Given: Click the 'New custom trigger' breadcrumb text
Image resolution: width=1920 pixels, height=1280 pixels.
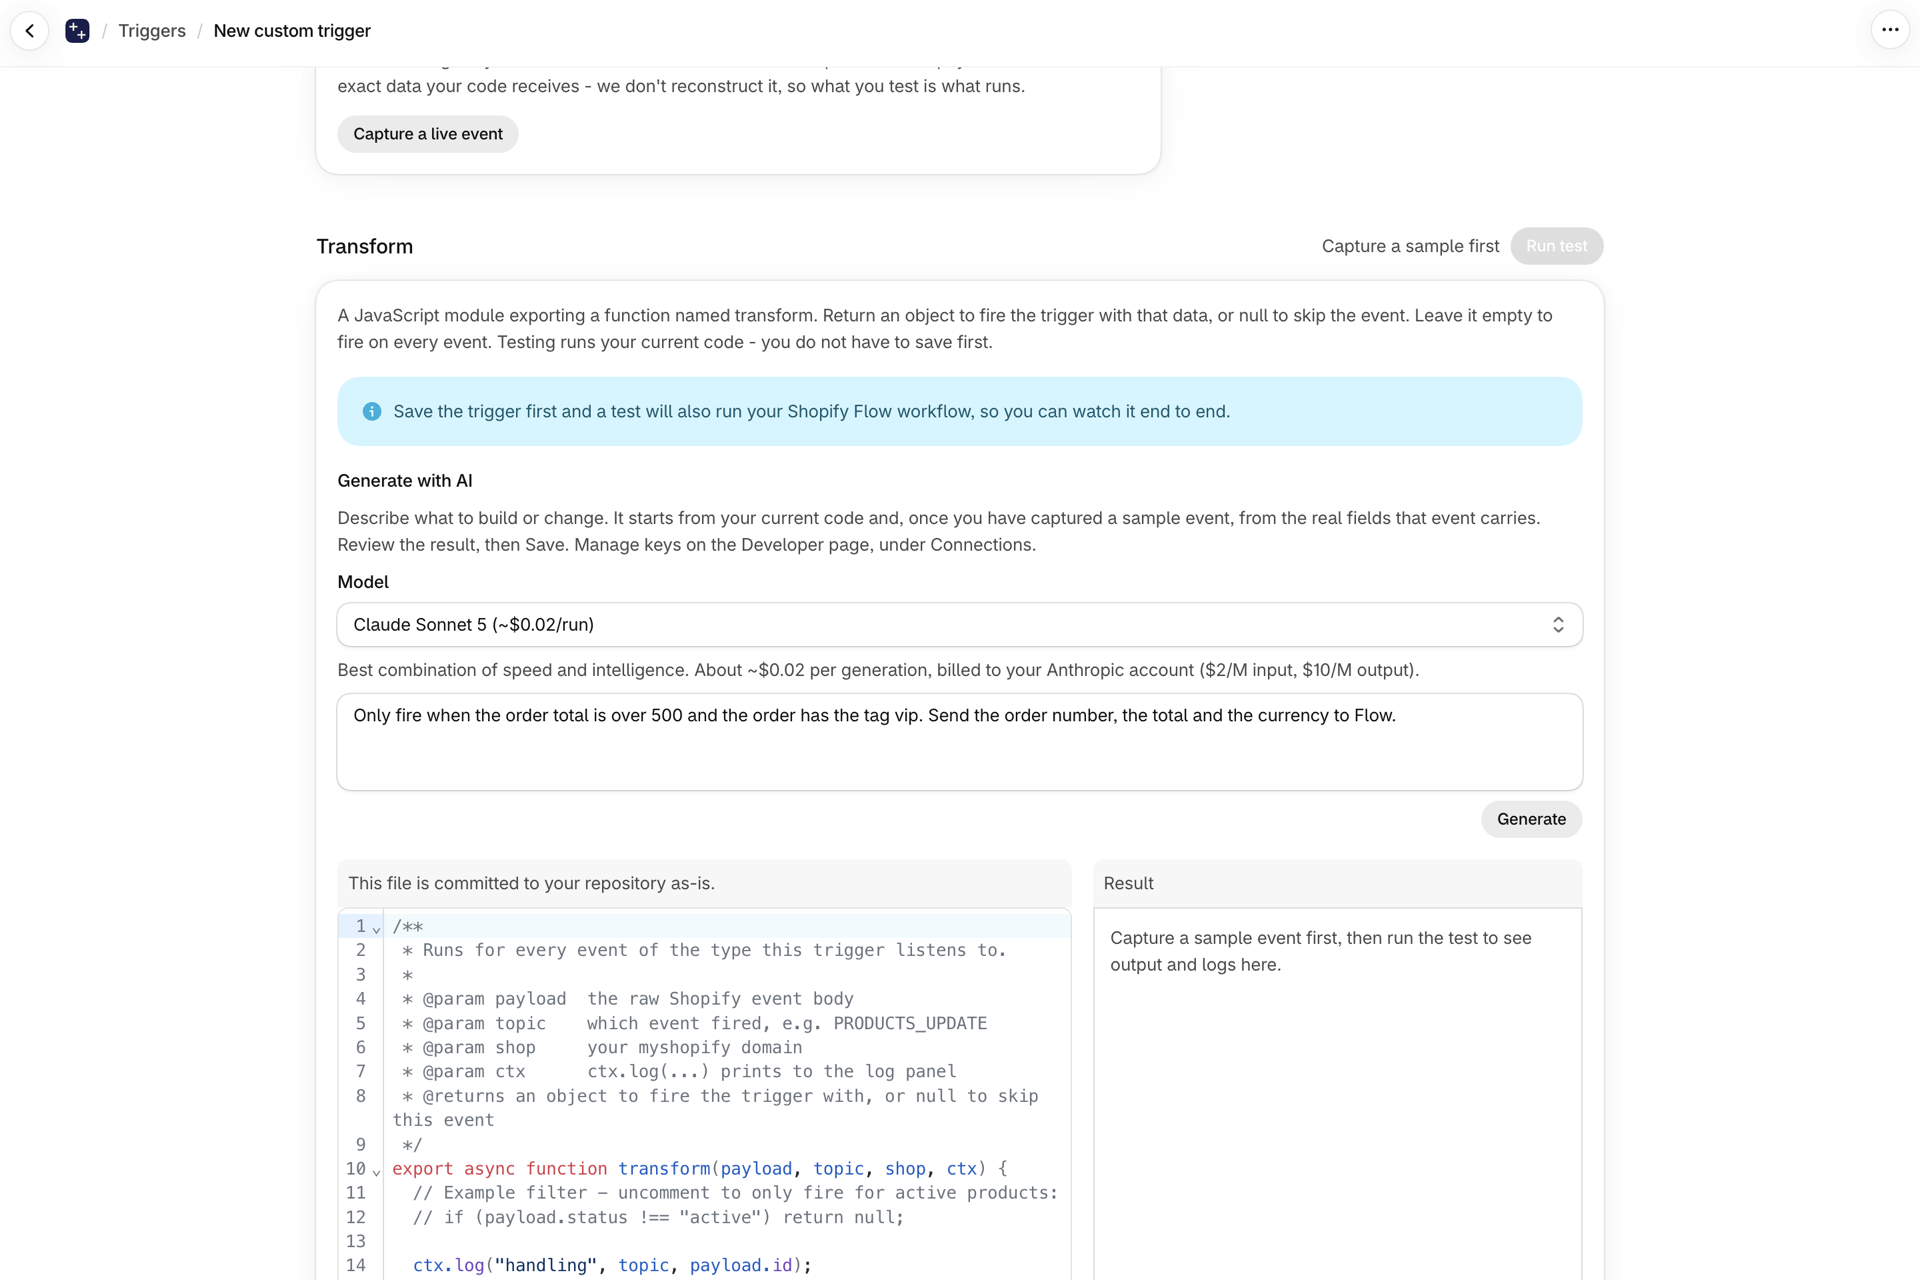Looking at the screenshot, I should (292, 31).
